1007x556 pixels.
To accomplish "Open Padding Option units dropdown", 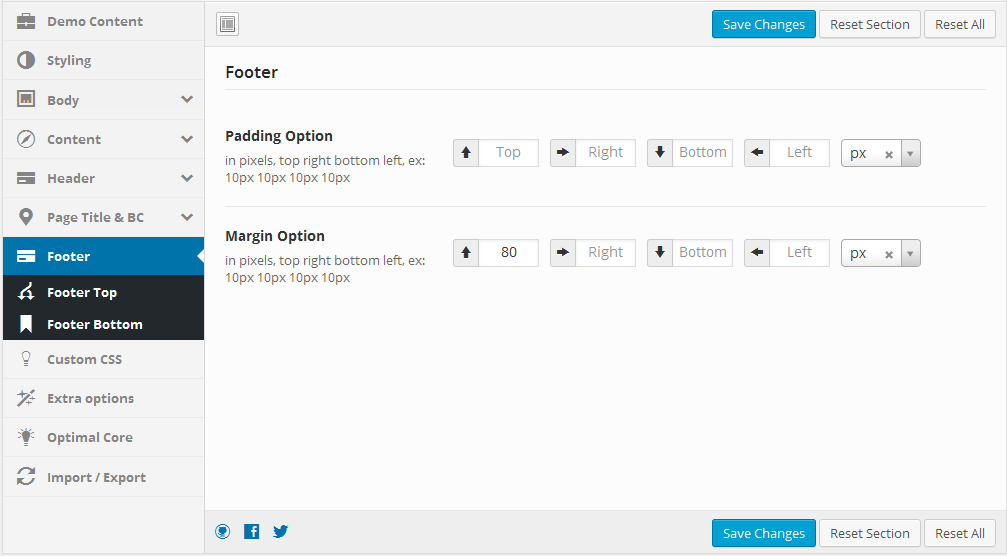I will click(910, 153).
